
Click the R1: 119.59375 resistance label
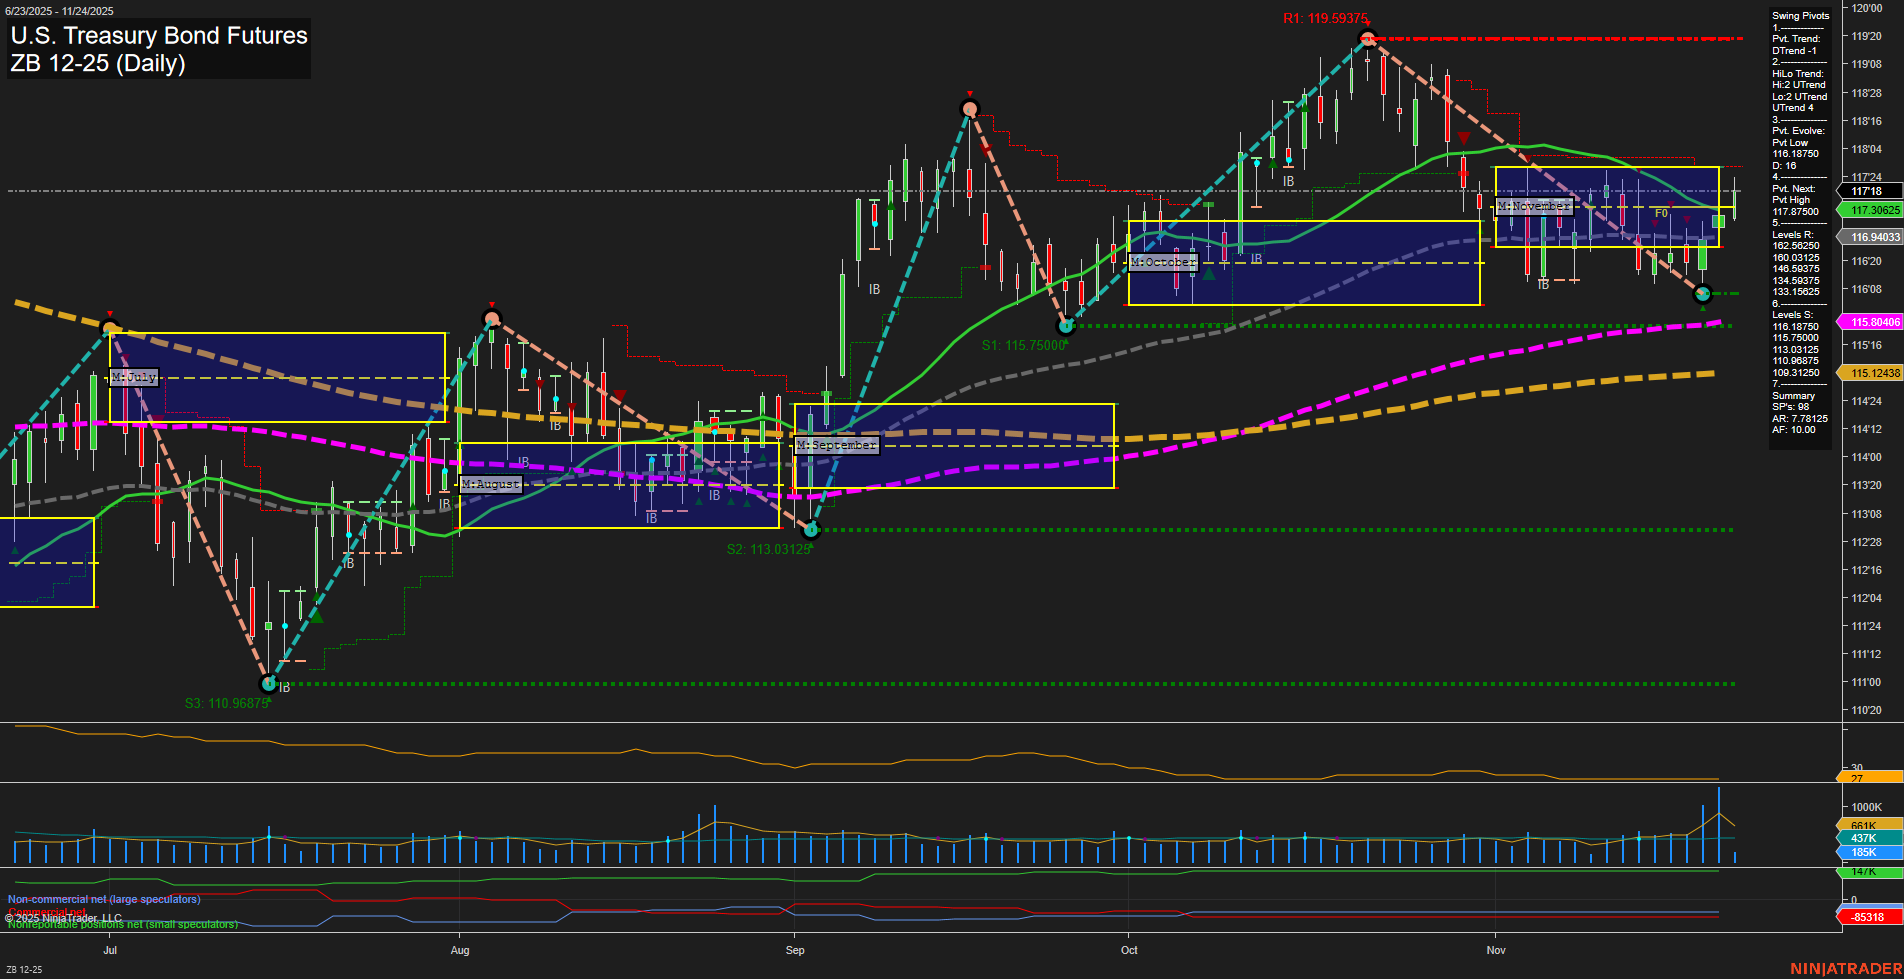[1325, 17]
